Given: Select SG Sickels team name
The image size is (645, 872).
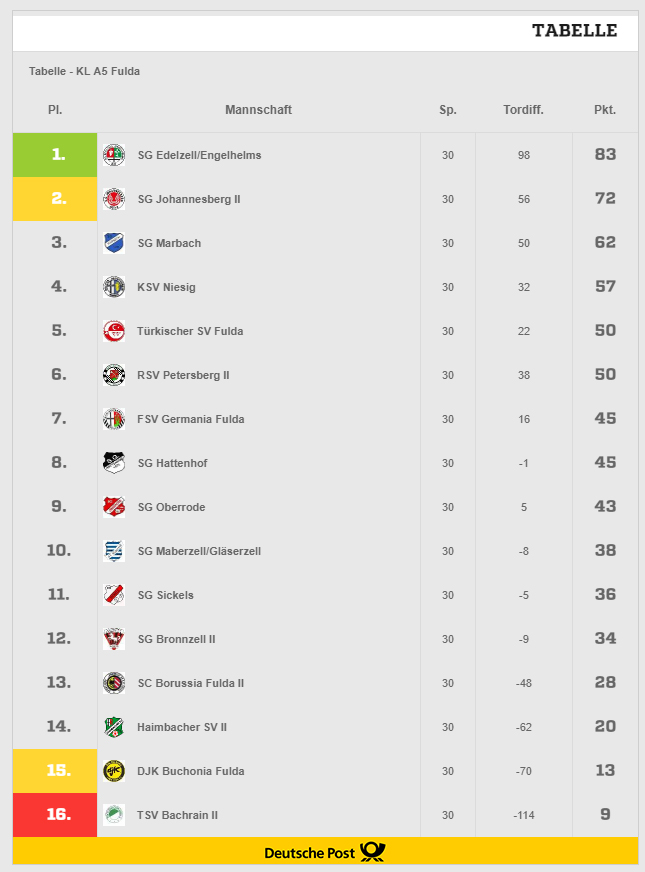Looking at the screenshot, I should tap(166, 595).
